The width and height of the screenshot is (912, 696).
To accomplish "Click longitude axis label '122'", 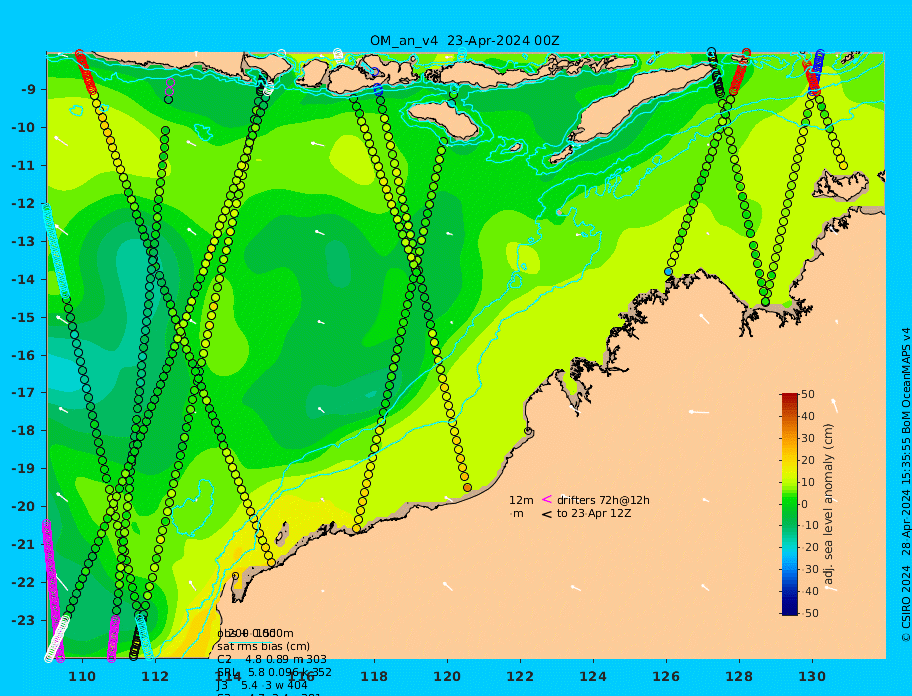I will click(x=520, y=677).
